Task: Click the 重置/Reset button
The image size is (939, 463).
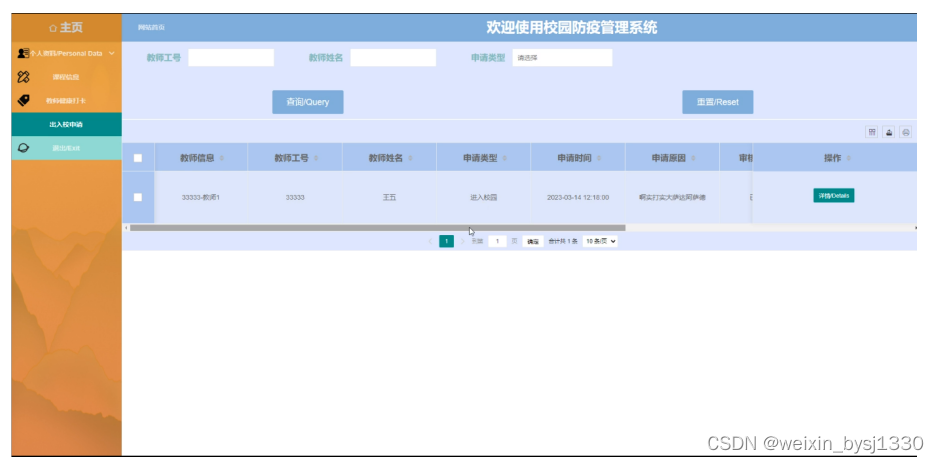Action: click(x=717, y=102)
